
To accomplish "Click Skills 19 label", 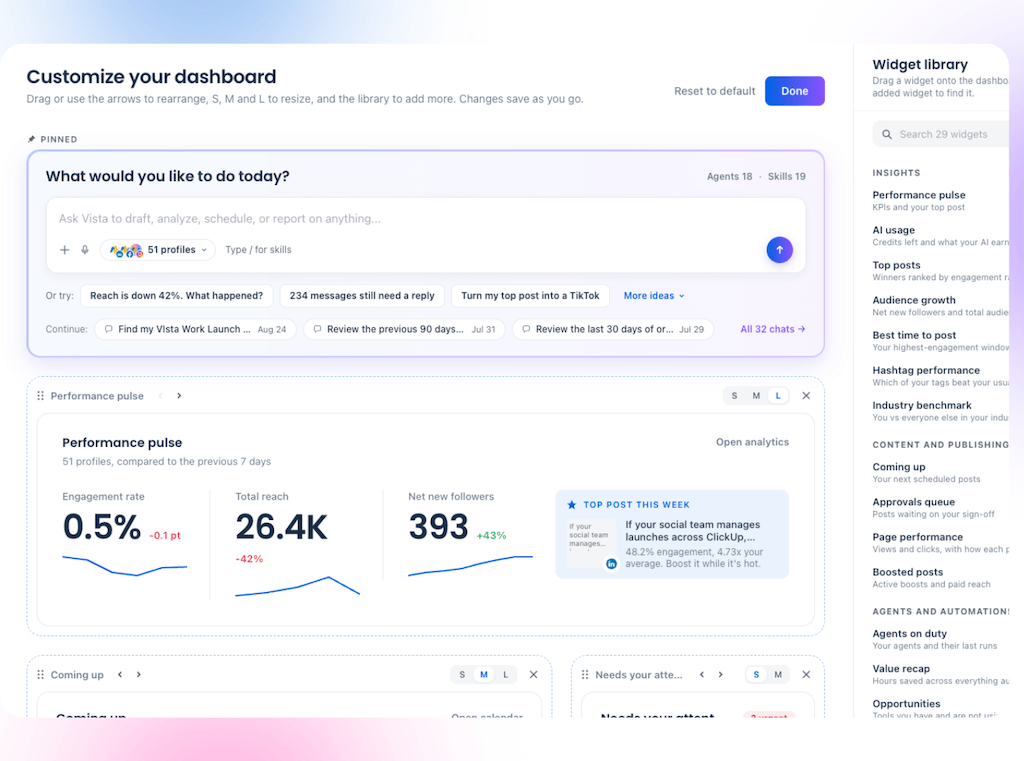I will [786, 176].
